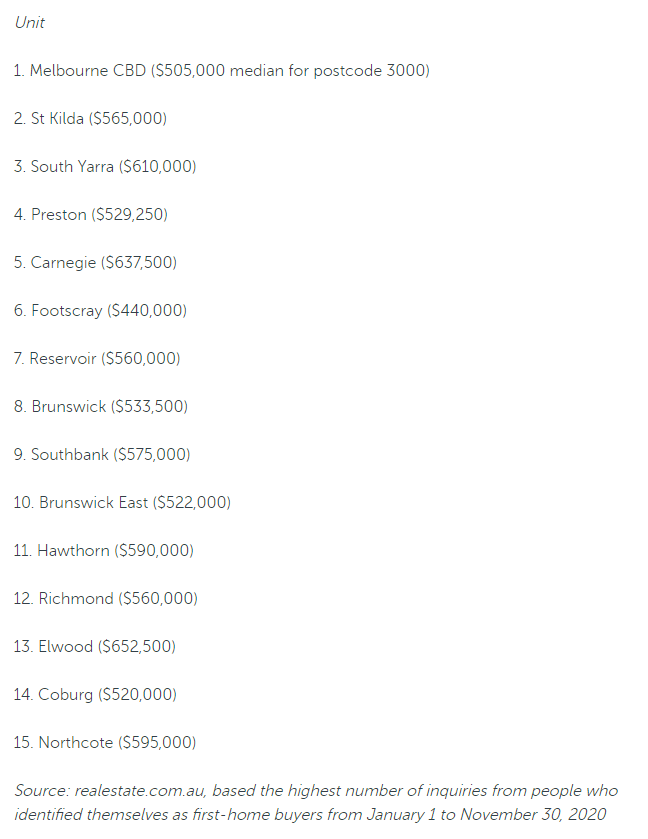This screenshot has height=839, width=648.
Task: Select the South Yarra entry
Action: pyautogui.click(x=105, y=166)
